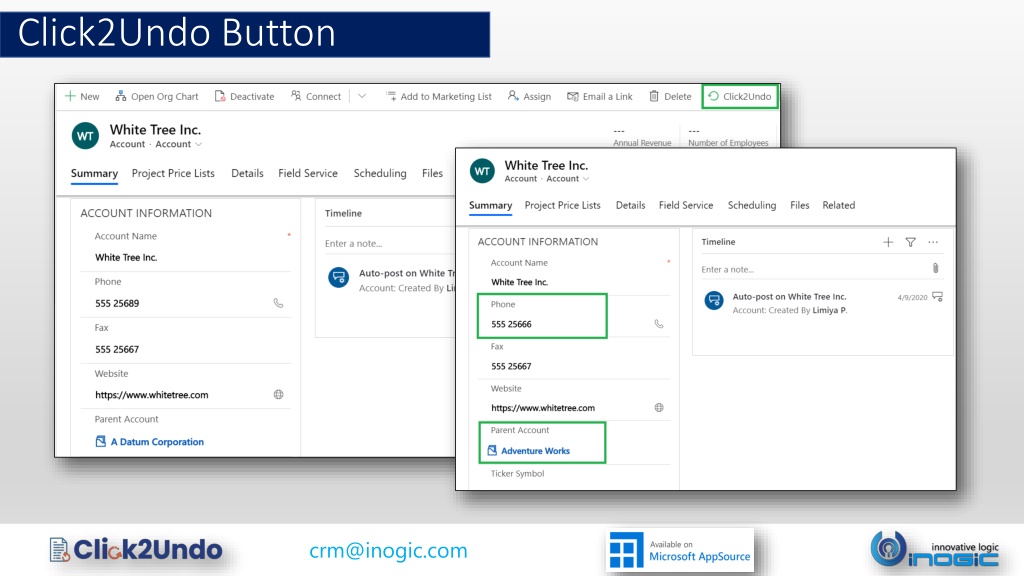Image resolution: width=1024 pixels, height=576 pixels.
Task: Click the Inogic logo in footer
Action: (x=935, y=549)
